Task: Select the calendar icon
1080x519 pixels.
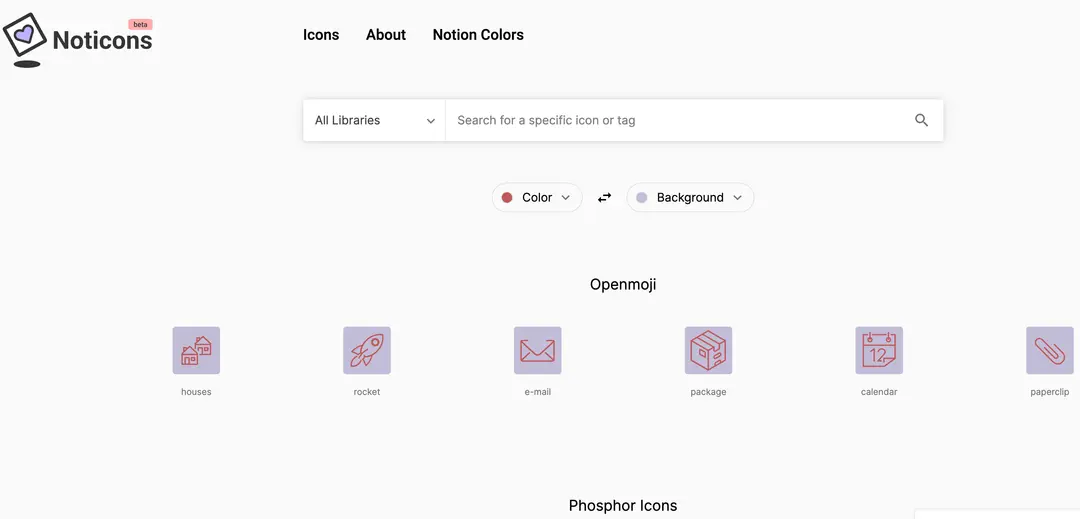Action: (879, 350)
